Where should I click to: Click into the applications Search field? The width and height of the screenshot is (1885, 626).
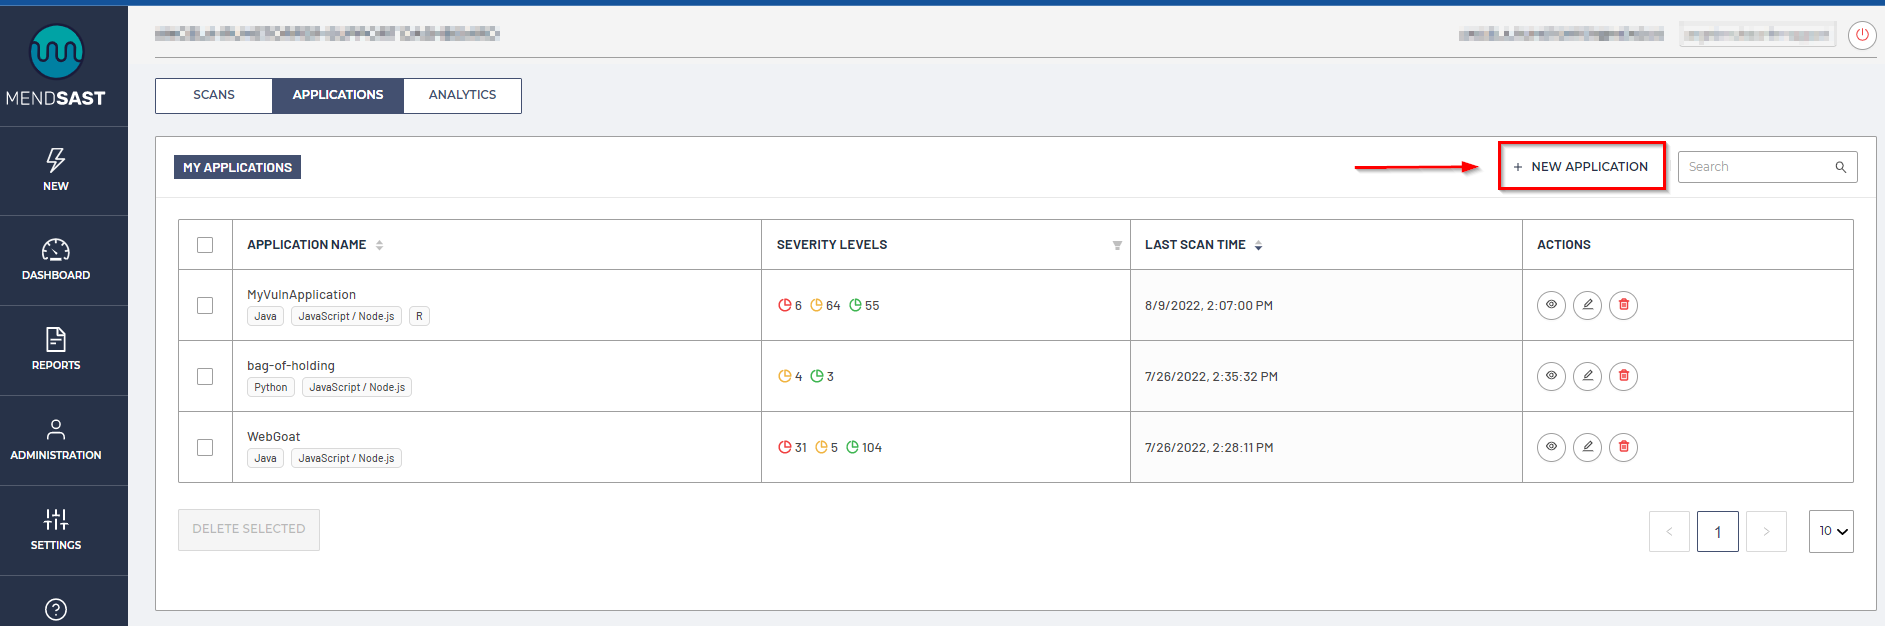coord(1758,167)
